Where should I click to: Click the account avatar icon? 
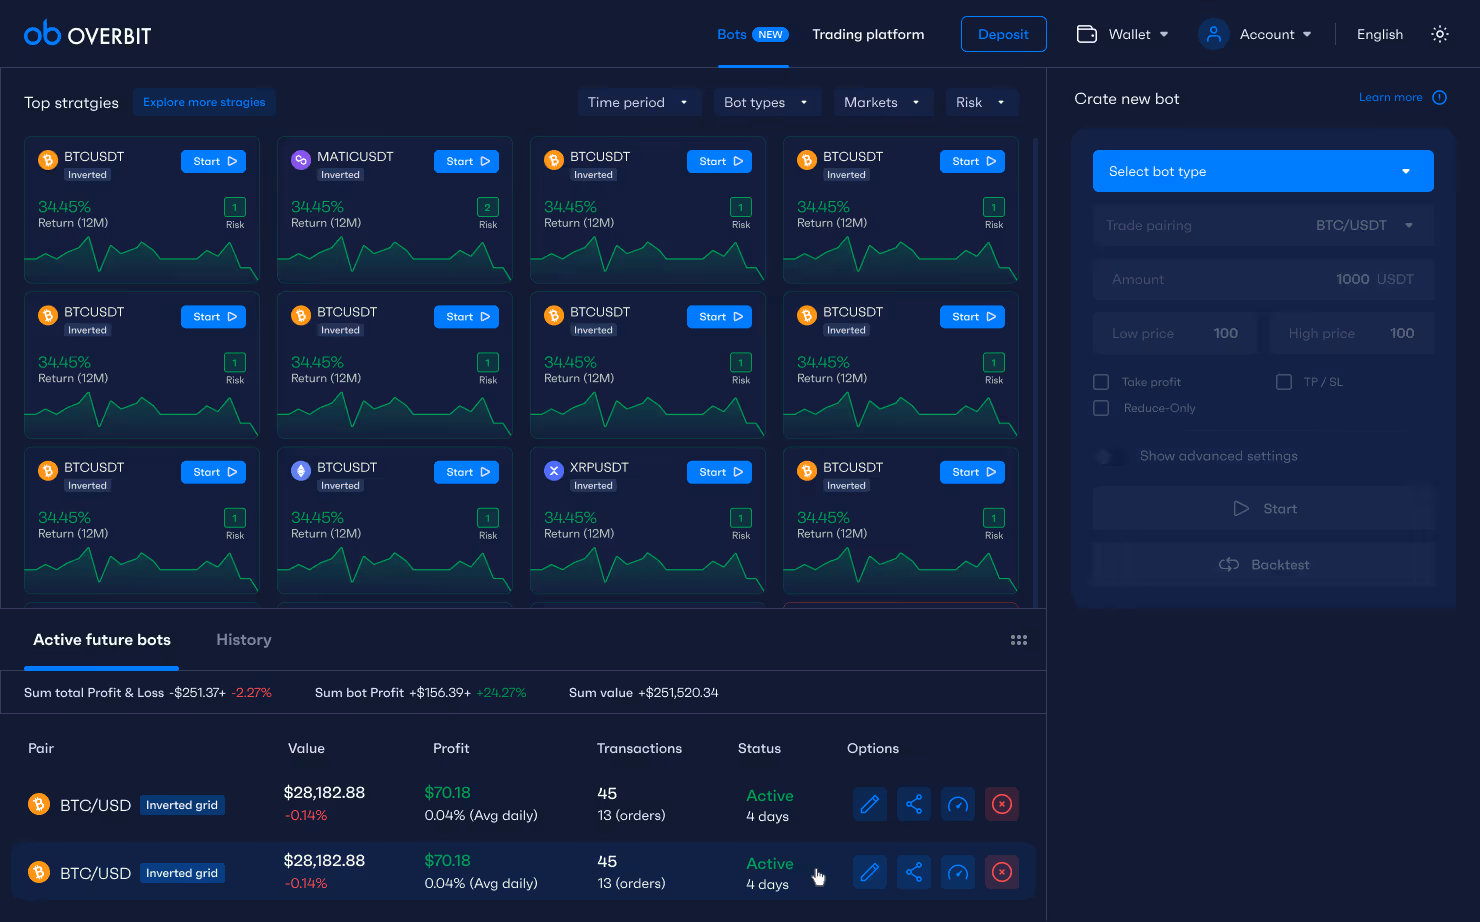(1213, 34)
